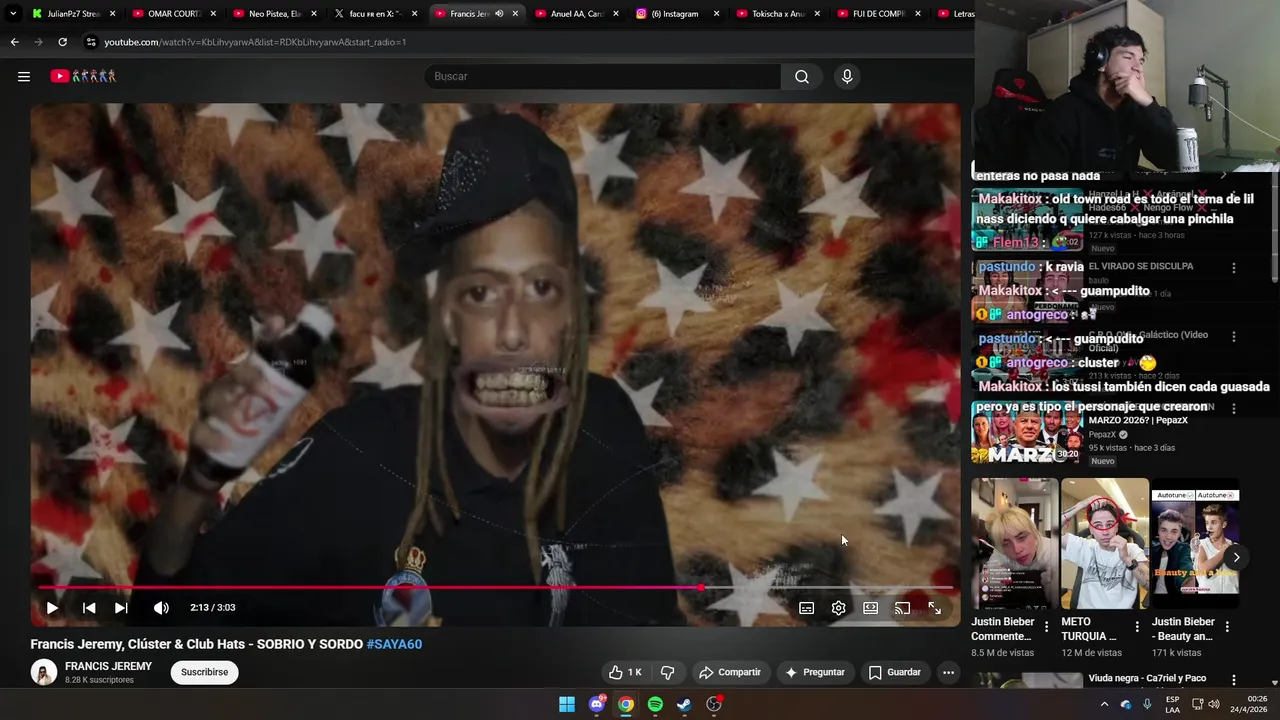Click the youtube.com address bar URL

[x=255, y=42]
